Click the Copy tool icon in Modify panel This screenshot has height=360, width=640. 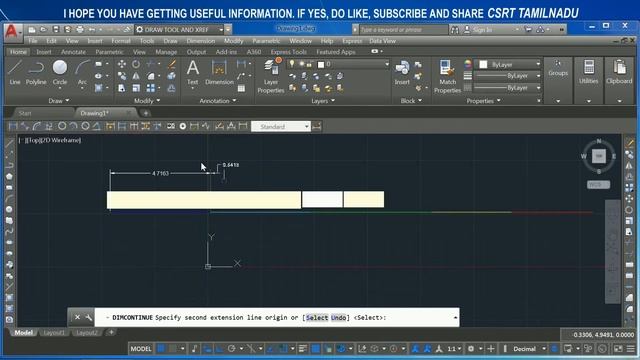point(122,76)
